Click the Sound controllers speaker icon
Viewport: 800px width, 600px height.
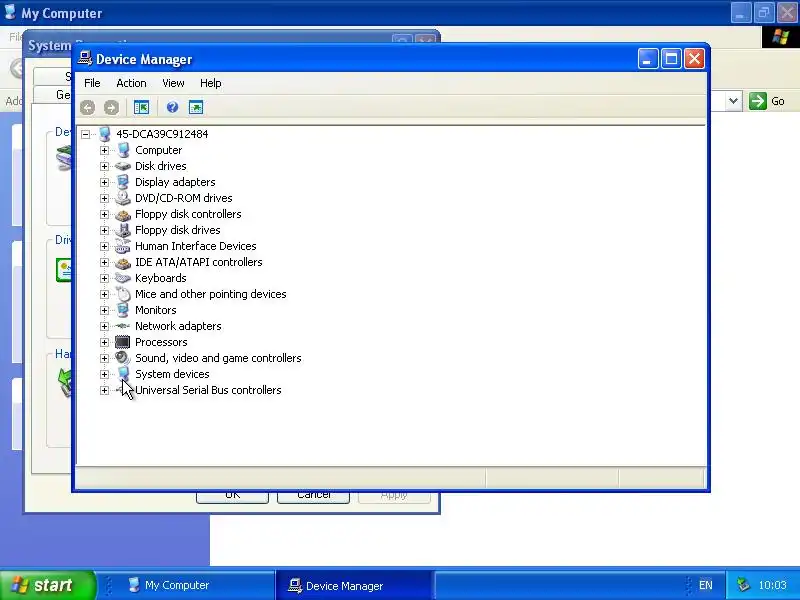point(123,358)
